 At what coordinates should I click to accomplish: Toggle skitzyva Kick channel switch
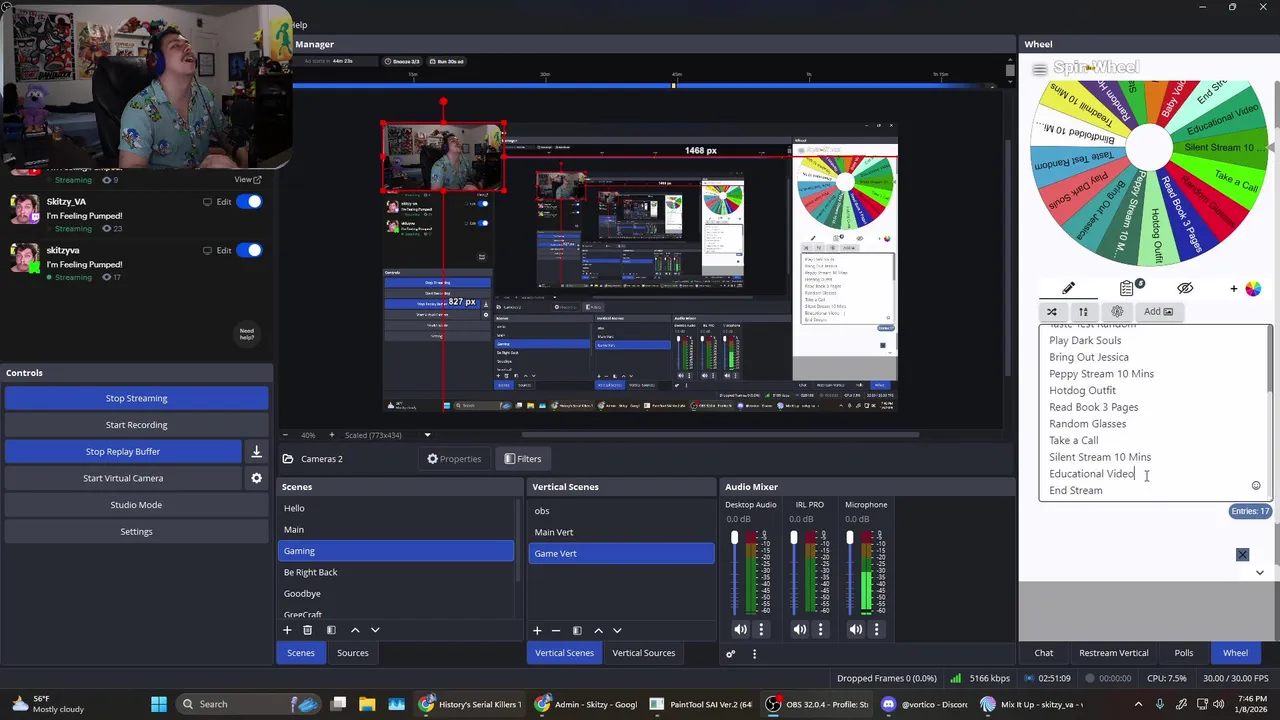pyautogui.click(x=250, y=250)
